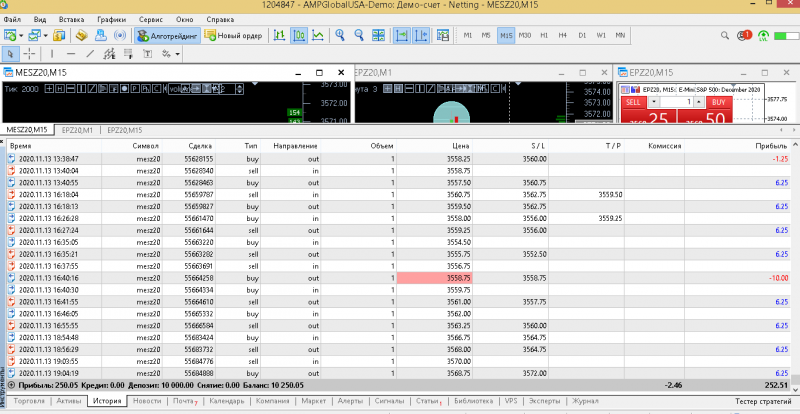Toggle chart shift icon

(x=420, y=35)
